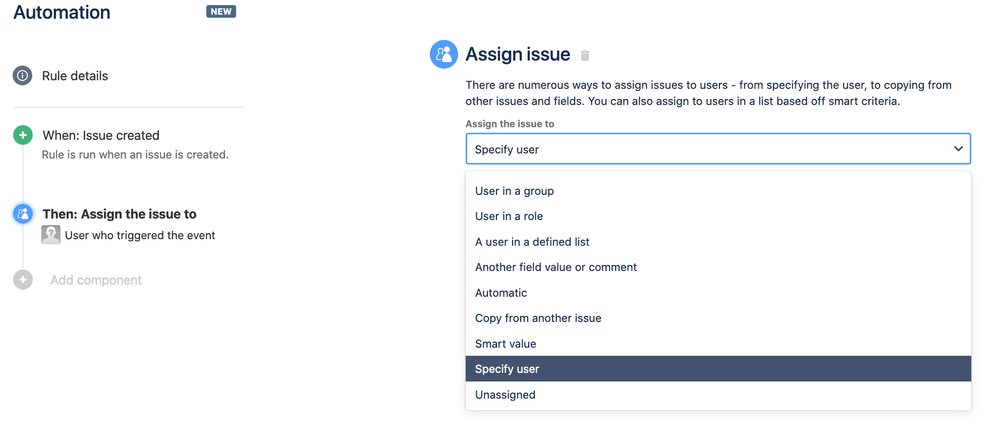
Task: Select the 'Automatic' assignment option
Action: pos(501,293)
